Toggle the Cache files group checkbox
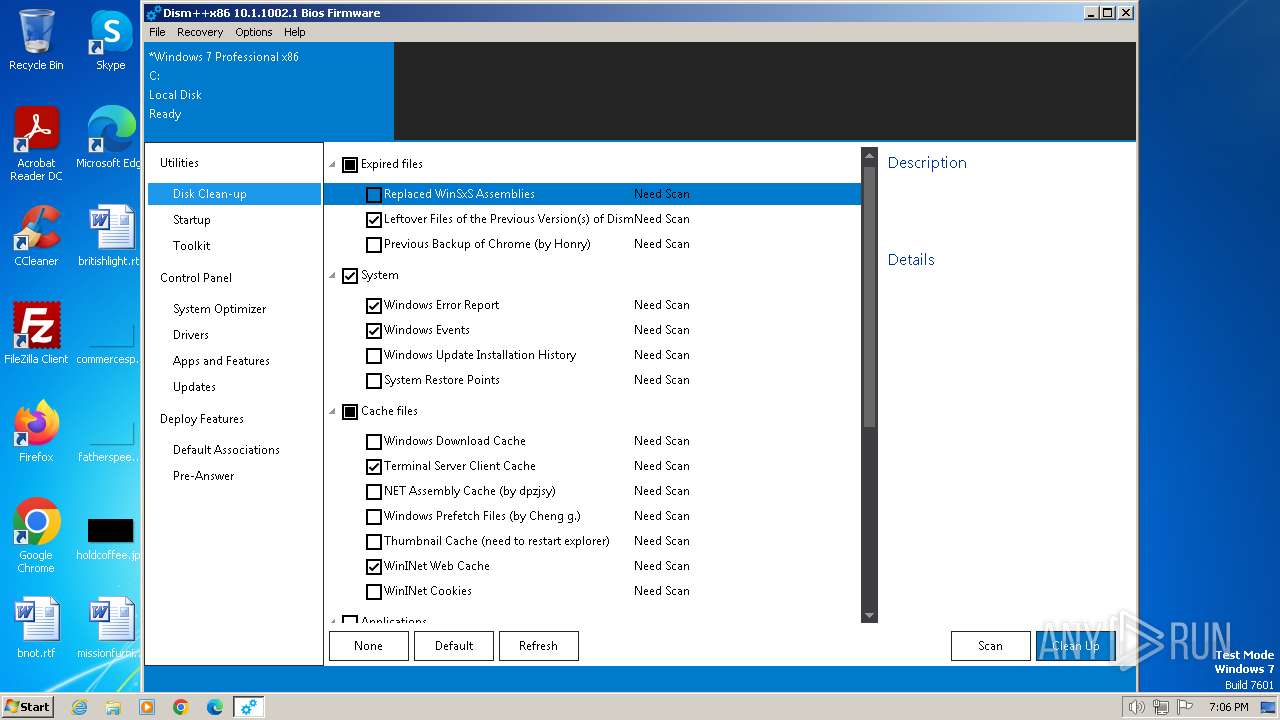1280x720 pixels. [350, 412]
